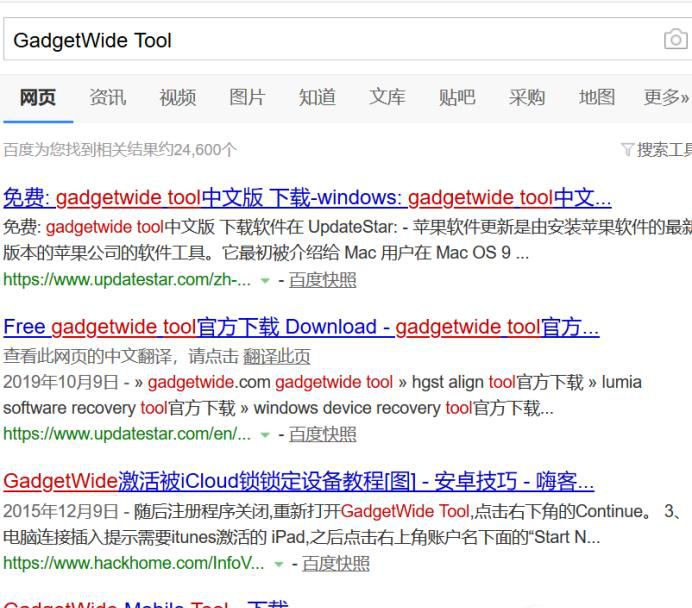
Task: Open the 地图 tab
Action: tap(597, 98)
